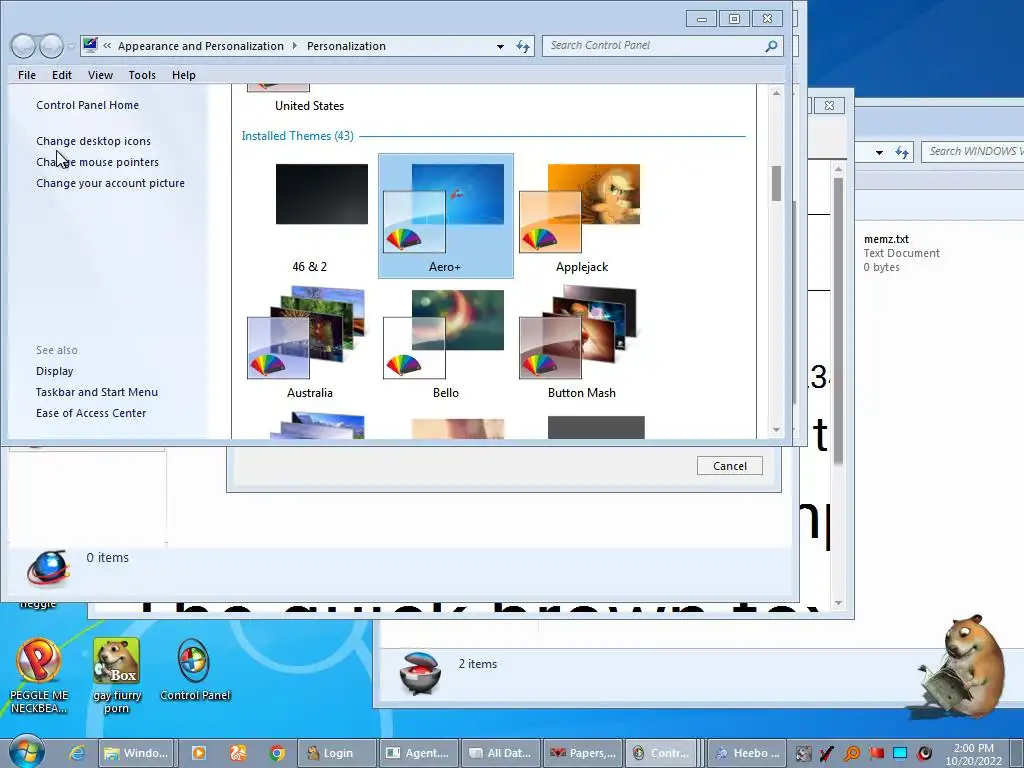Image resolution: width=1024 pixels, height=768 pixels.
Task: Expand address dropdown in background Explorer window
Action: pyautogui.click(x=879, y=152)
